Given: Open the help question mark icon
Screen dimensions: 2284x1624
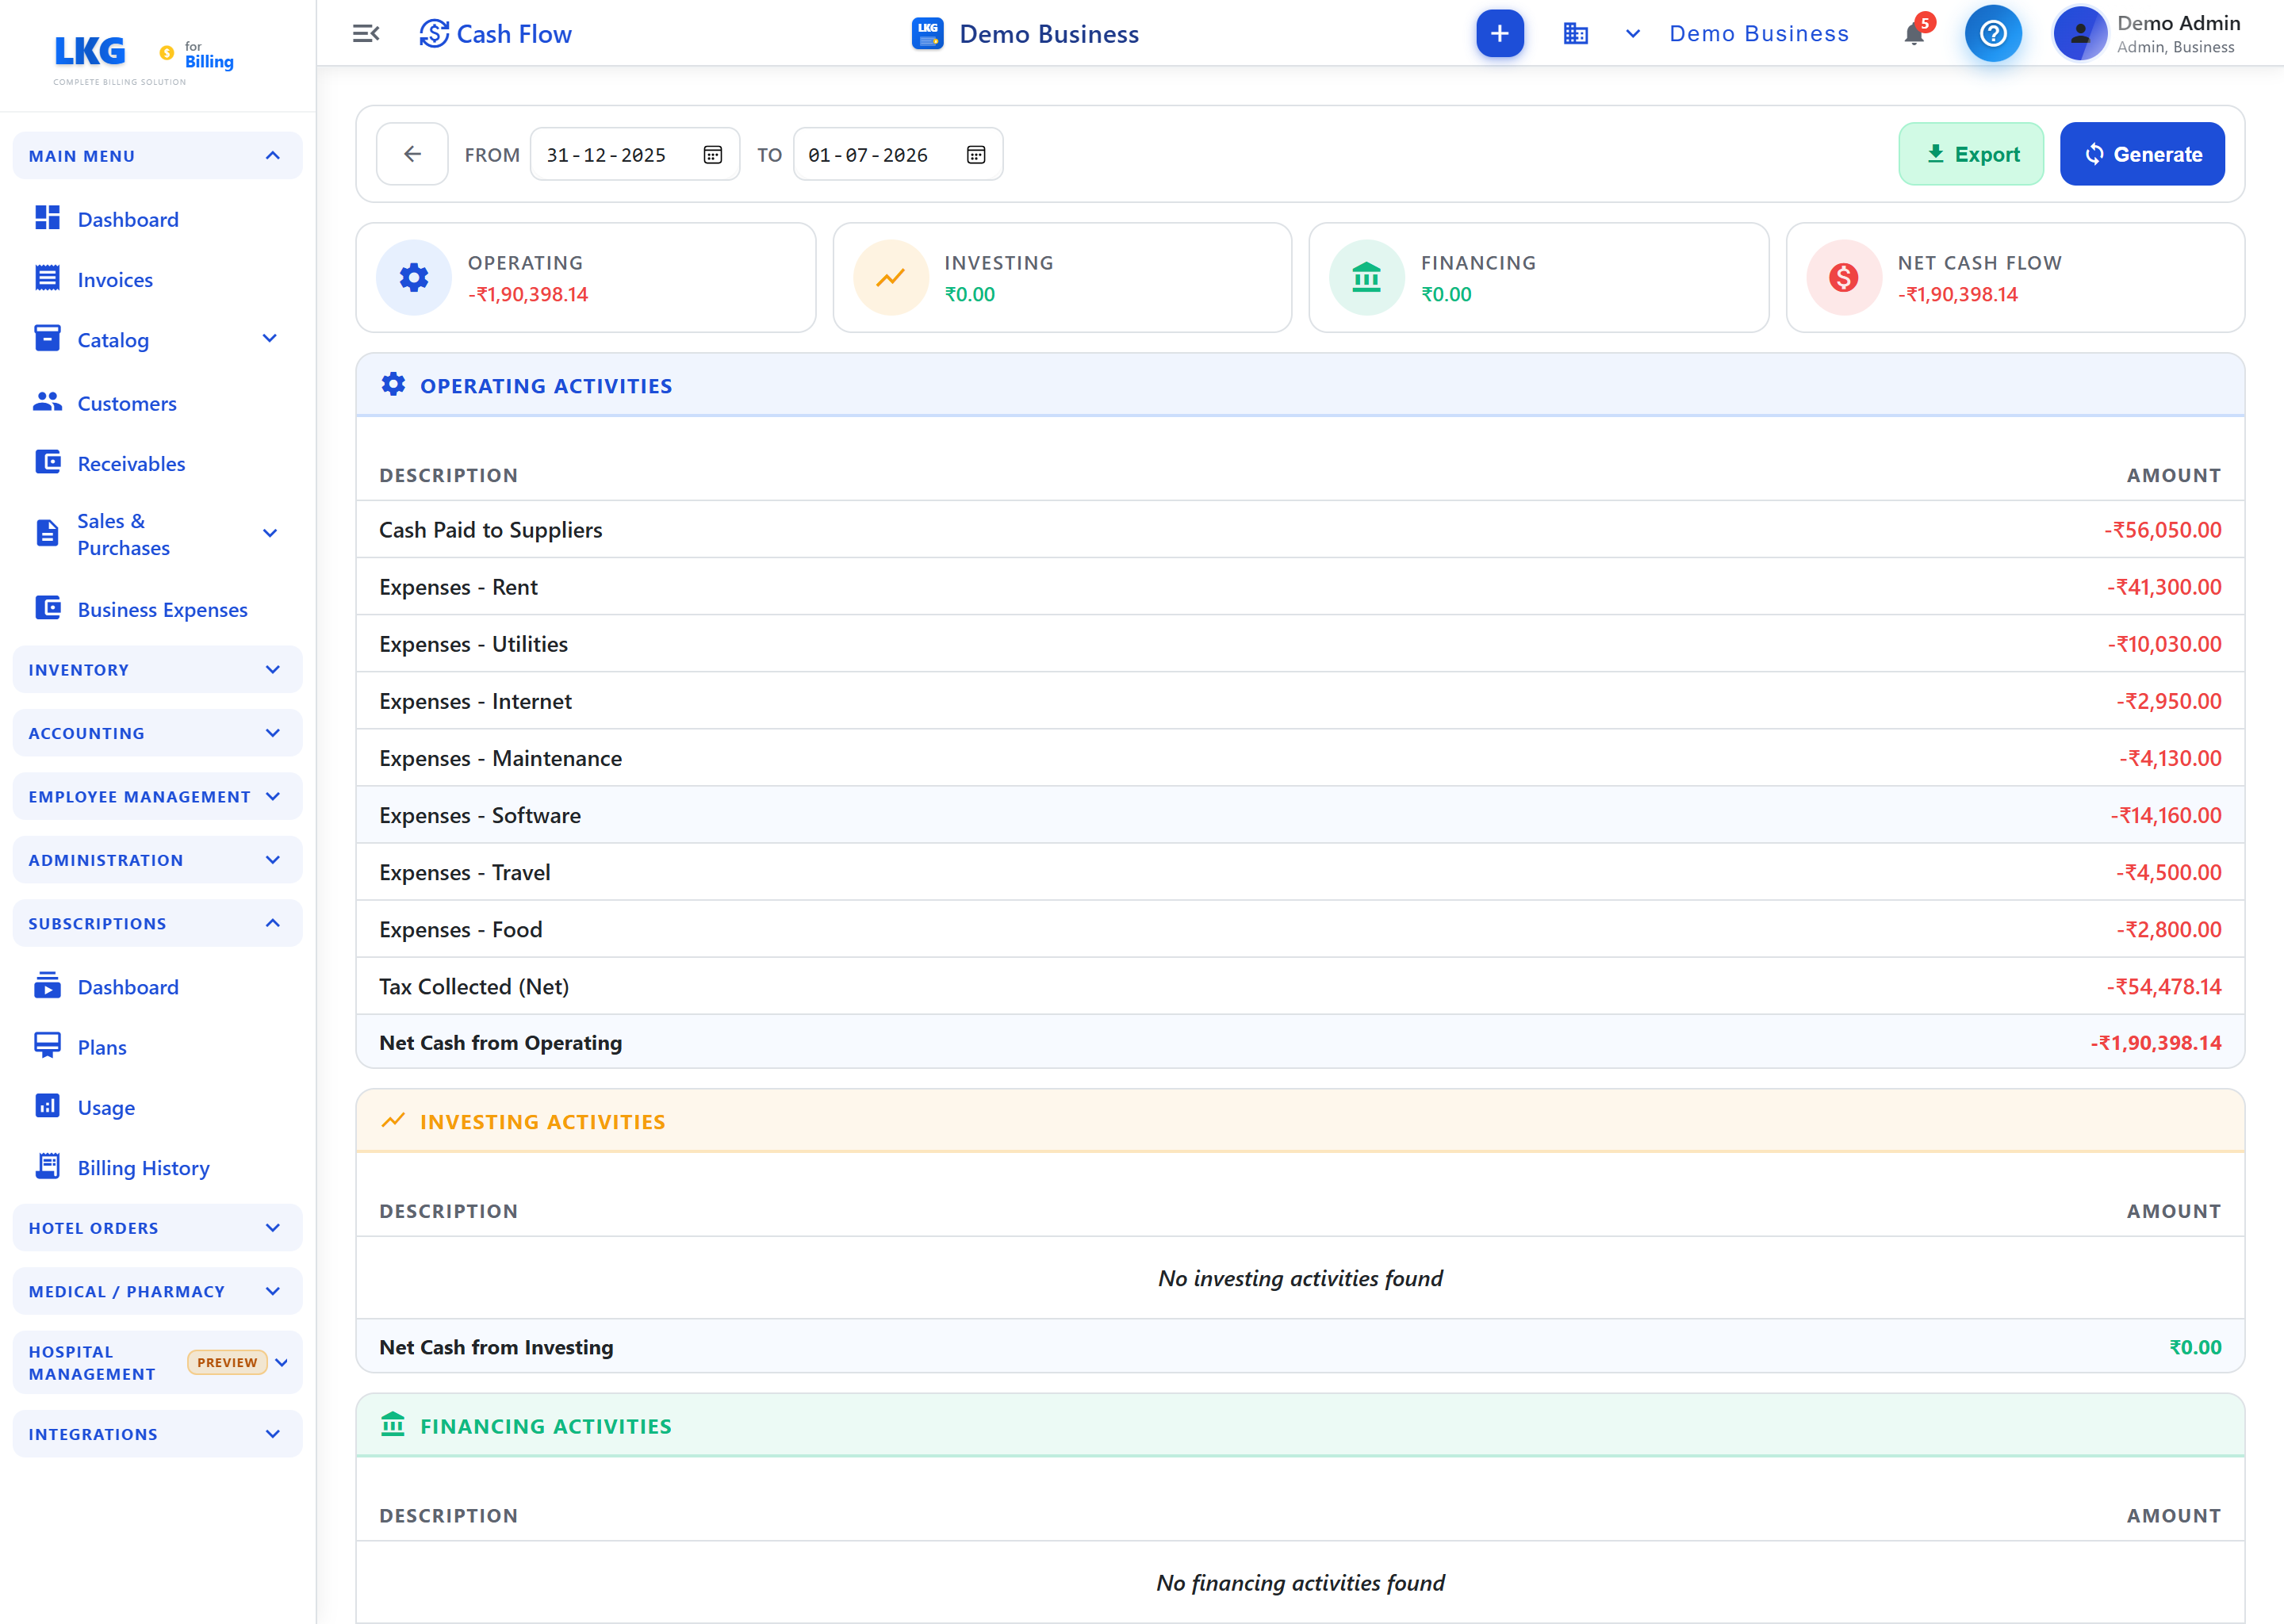Looking at the screenshot, I should point(1992,34).
